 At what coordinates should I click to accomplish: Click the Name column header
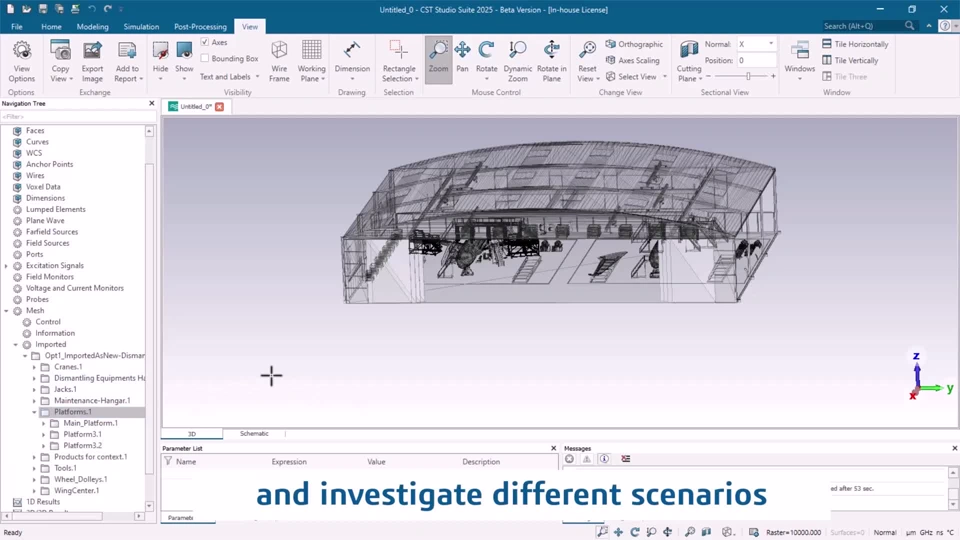pos(186,462)
